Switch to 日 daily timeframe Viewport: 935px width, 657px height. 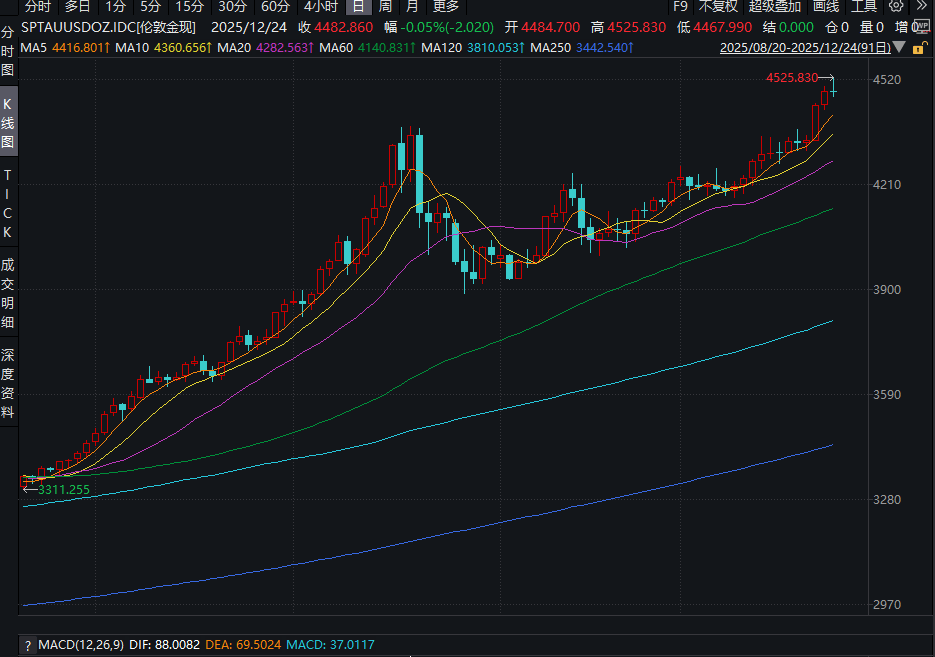(x=357, y=6)
